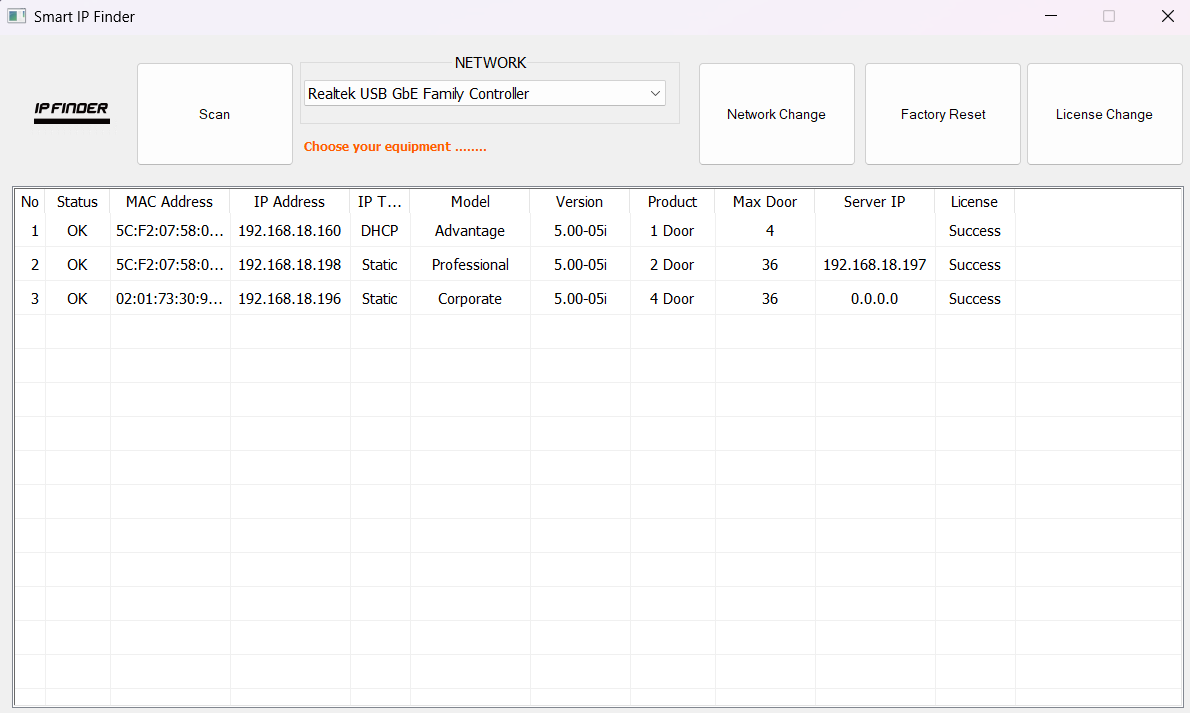The height and width of the screenshot is (713, 1190).
Task: Start a device Scan
Action: tap(214, 113)
